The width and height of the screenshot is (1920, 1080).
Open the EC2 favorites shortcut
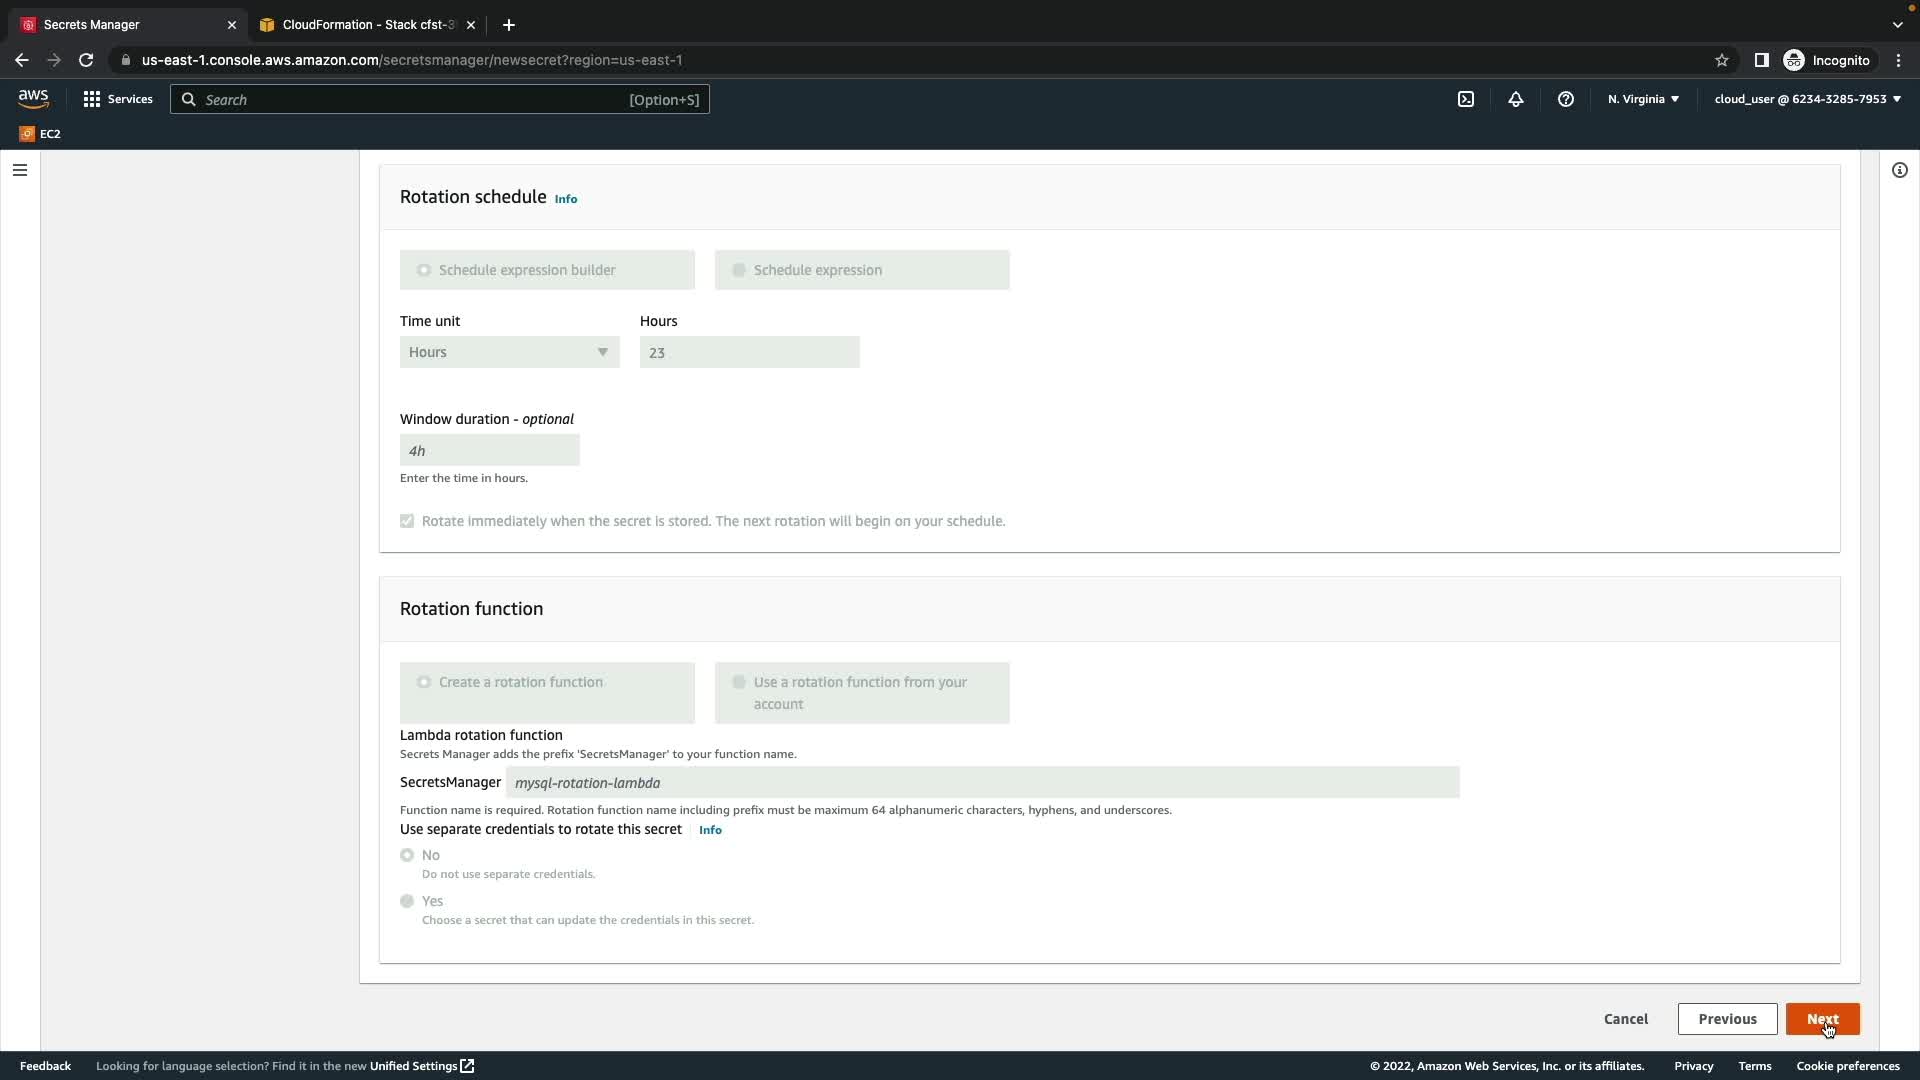(40, 133)
